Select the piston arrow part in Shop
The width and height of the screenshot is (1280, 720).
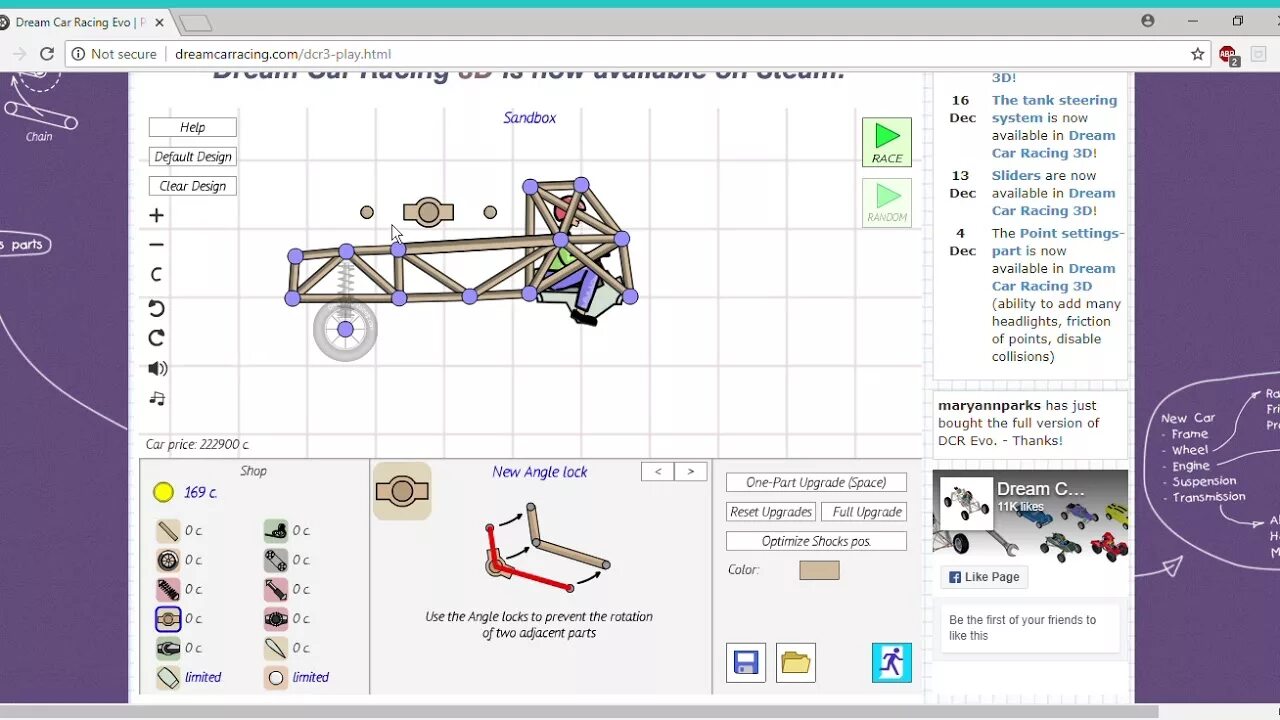point(276,589)
